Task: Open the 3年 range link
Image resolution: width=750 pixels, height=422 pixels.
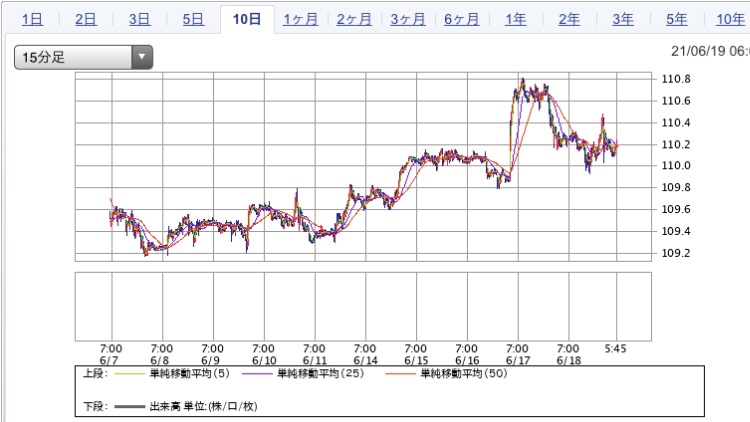Action: tap(623, 19)
